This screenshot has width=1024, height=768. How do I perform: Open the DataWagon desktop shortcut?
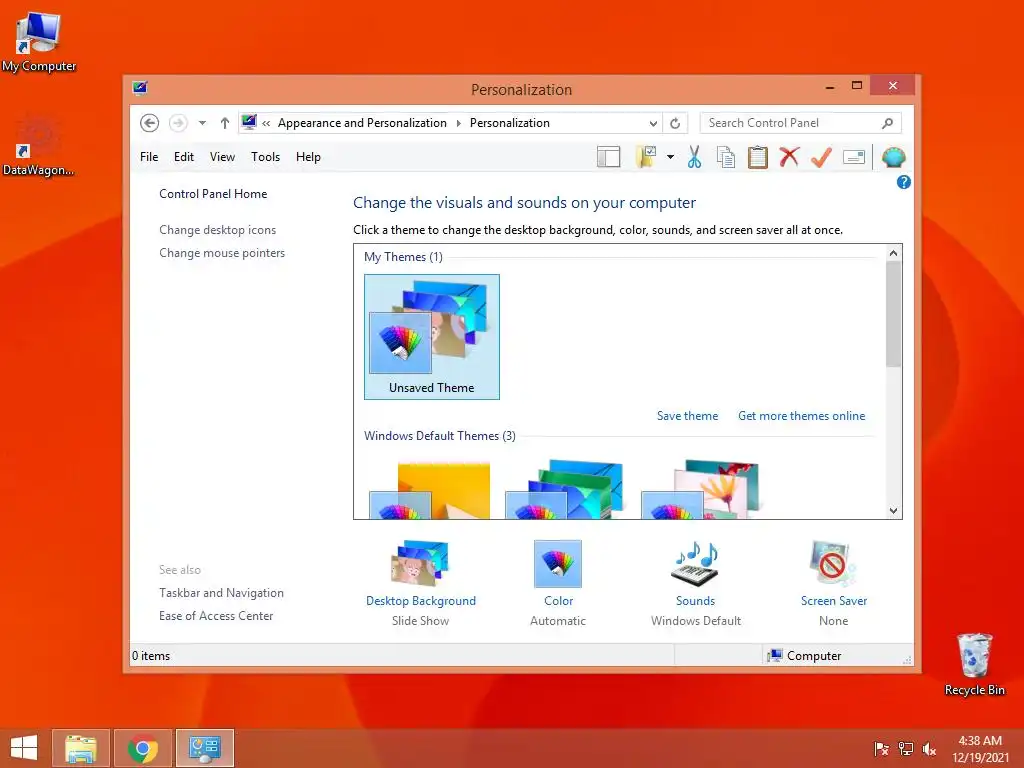(38, 146)
